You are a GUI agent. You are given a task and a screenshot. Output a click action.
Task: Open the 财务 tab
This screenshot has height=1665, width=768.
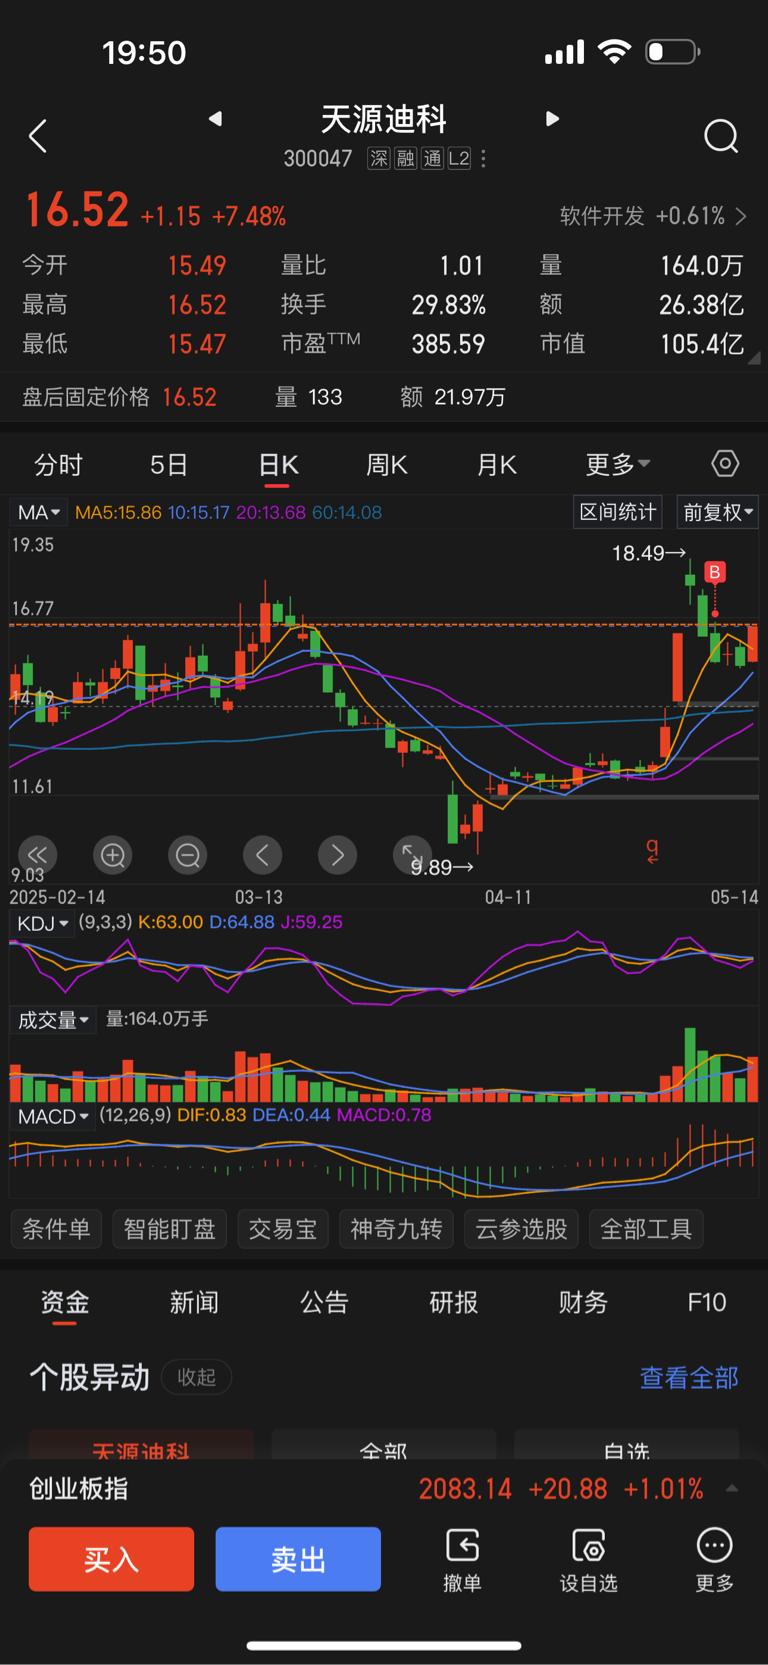click(x=583, y=1302)
